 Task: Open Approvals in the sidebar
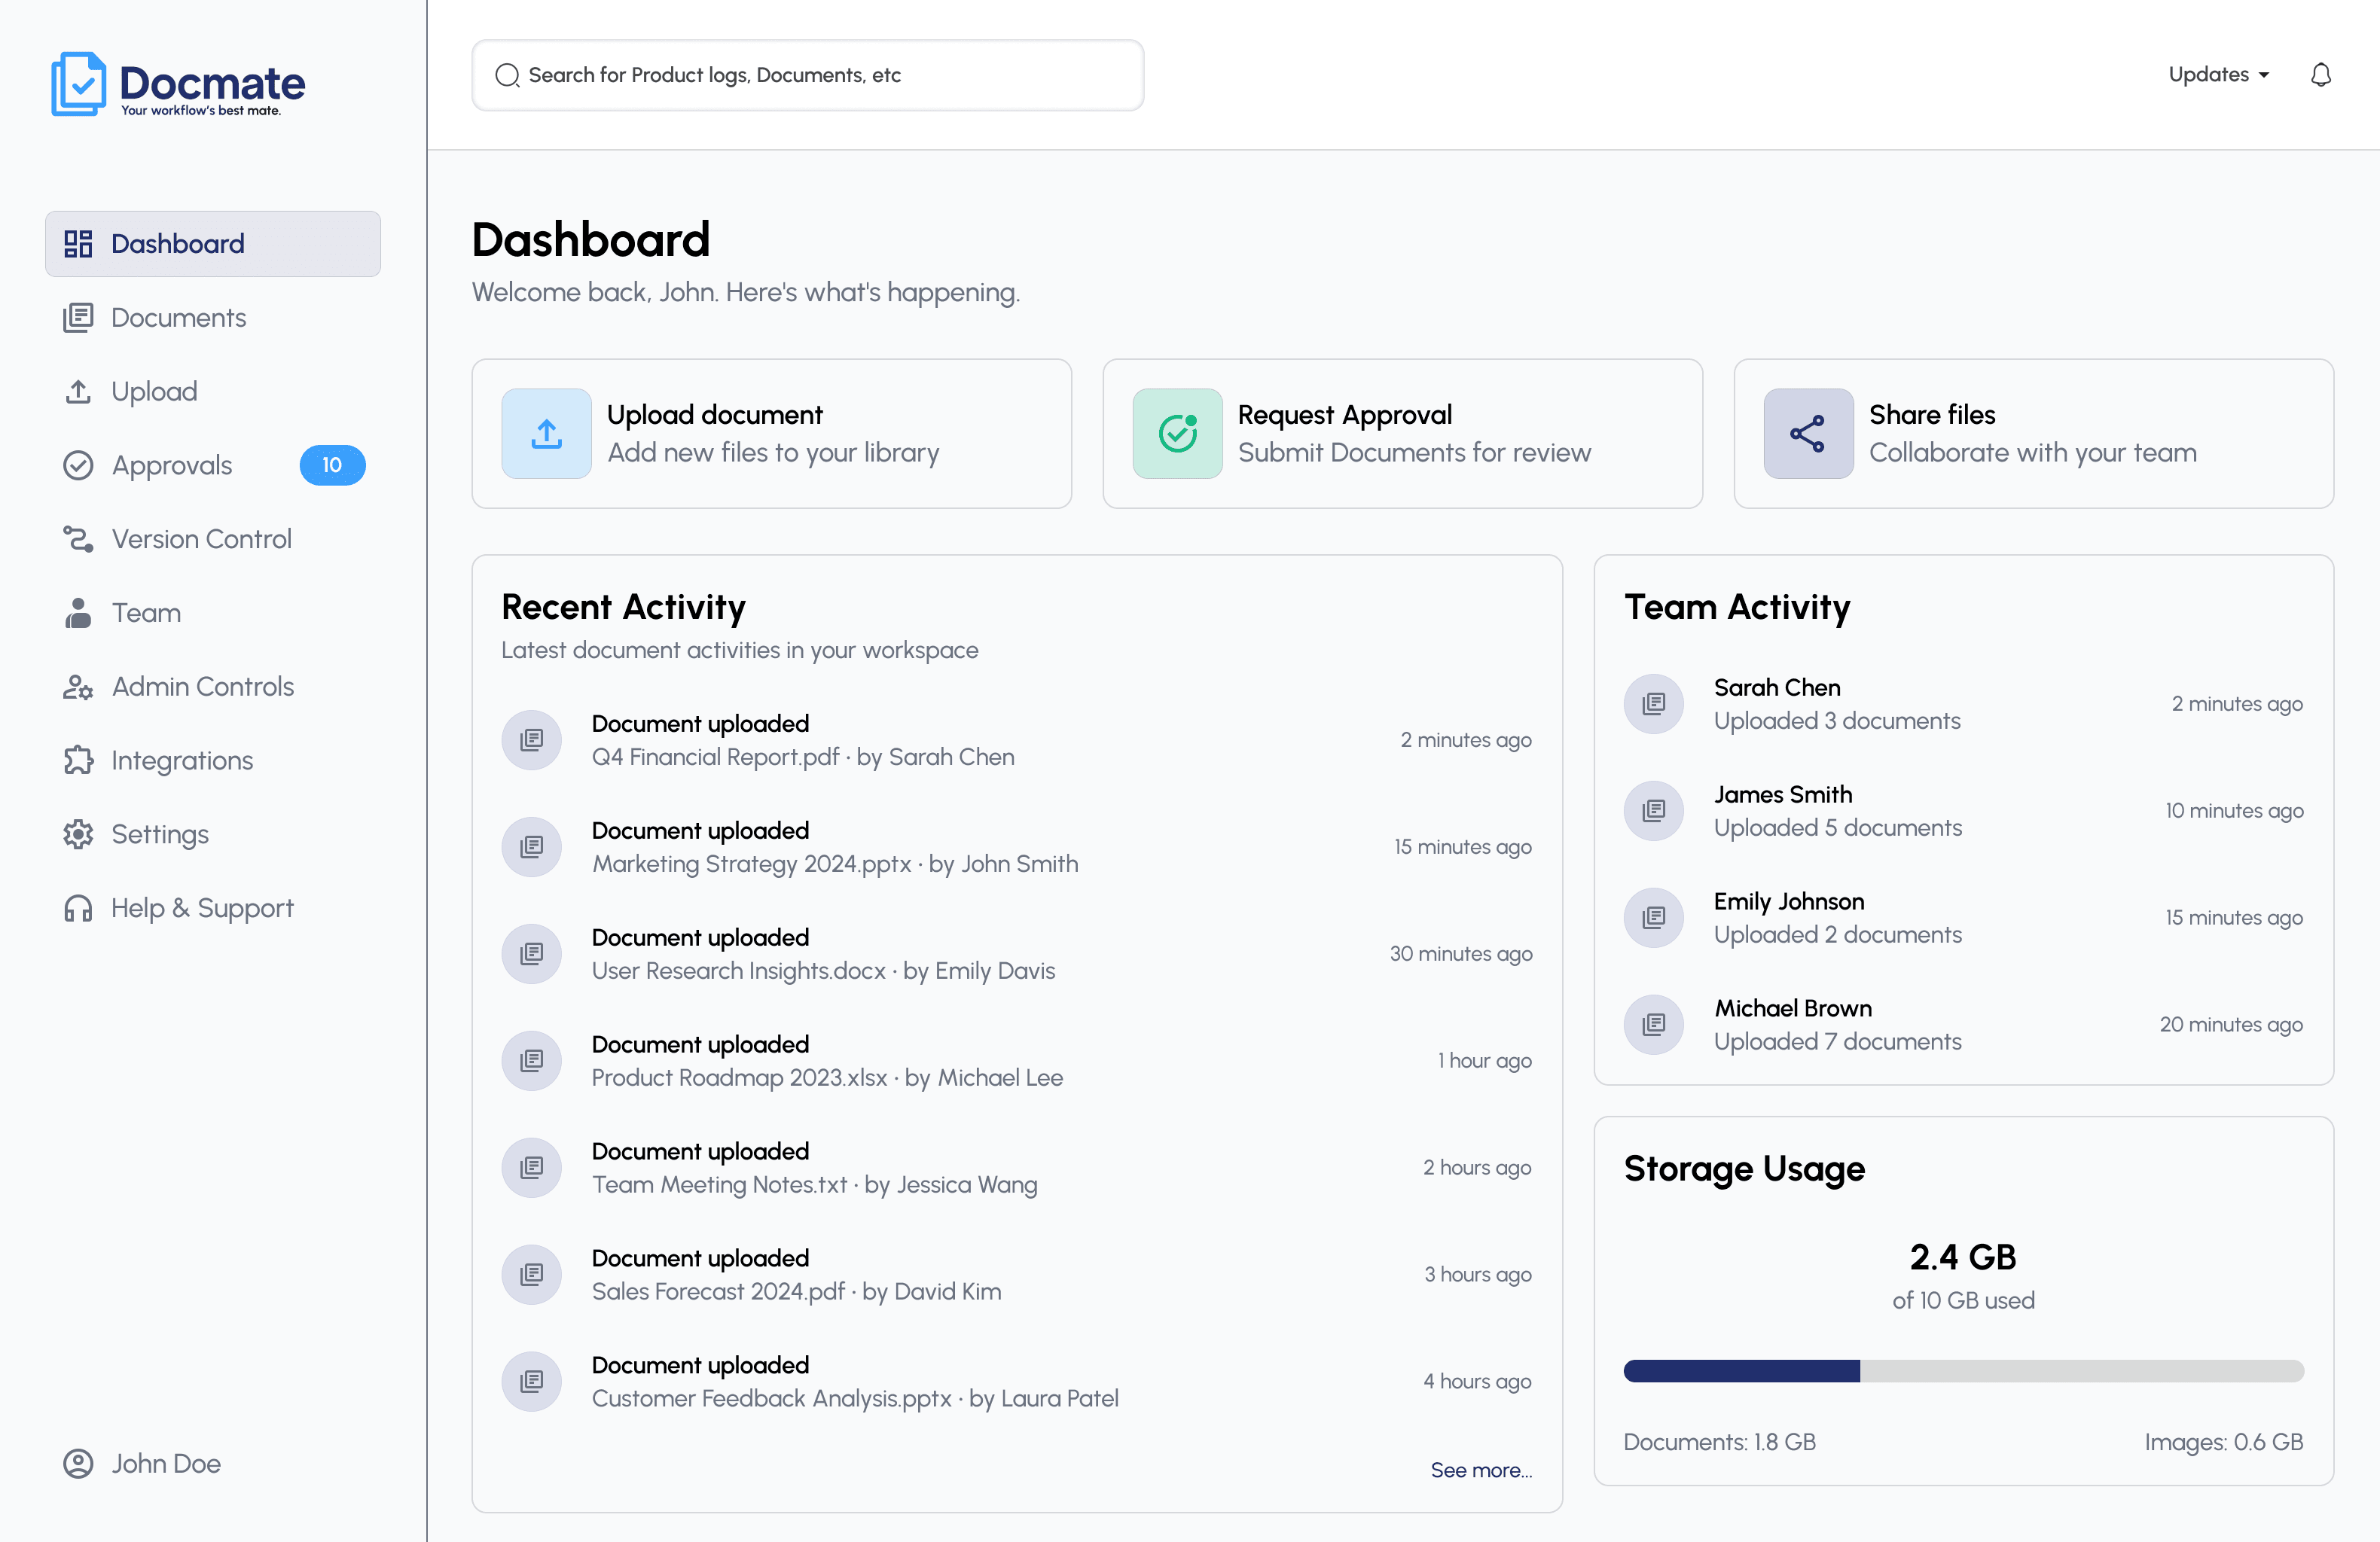(213, 465)
